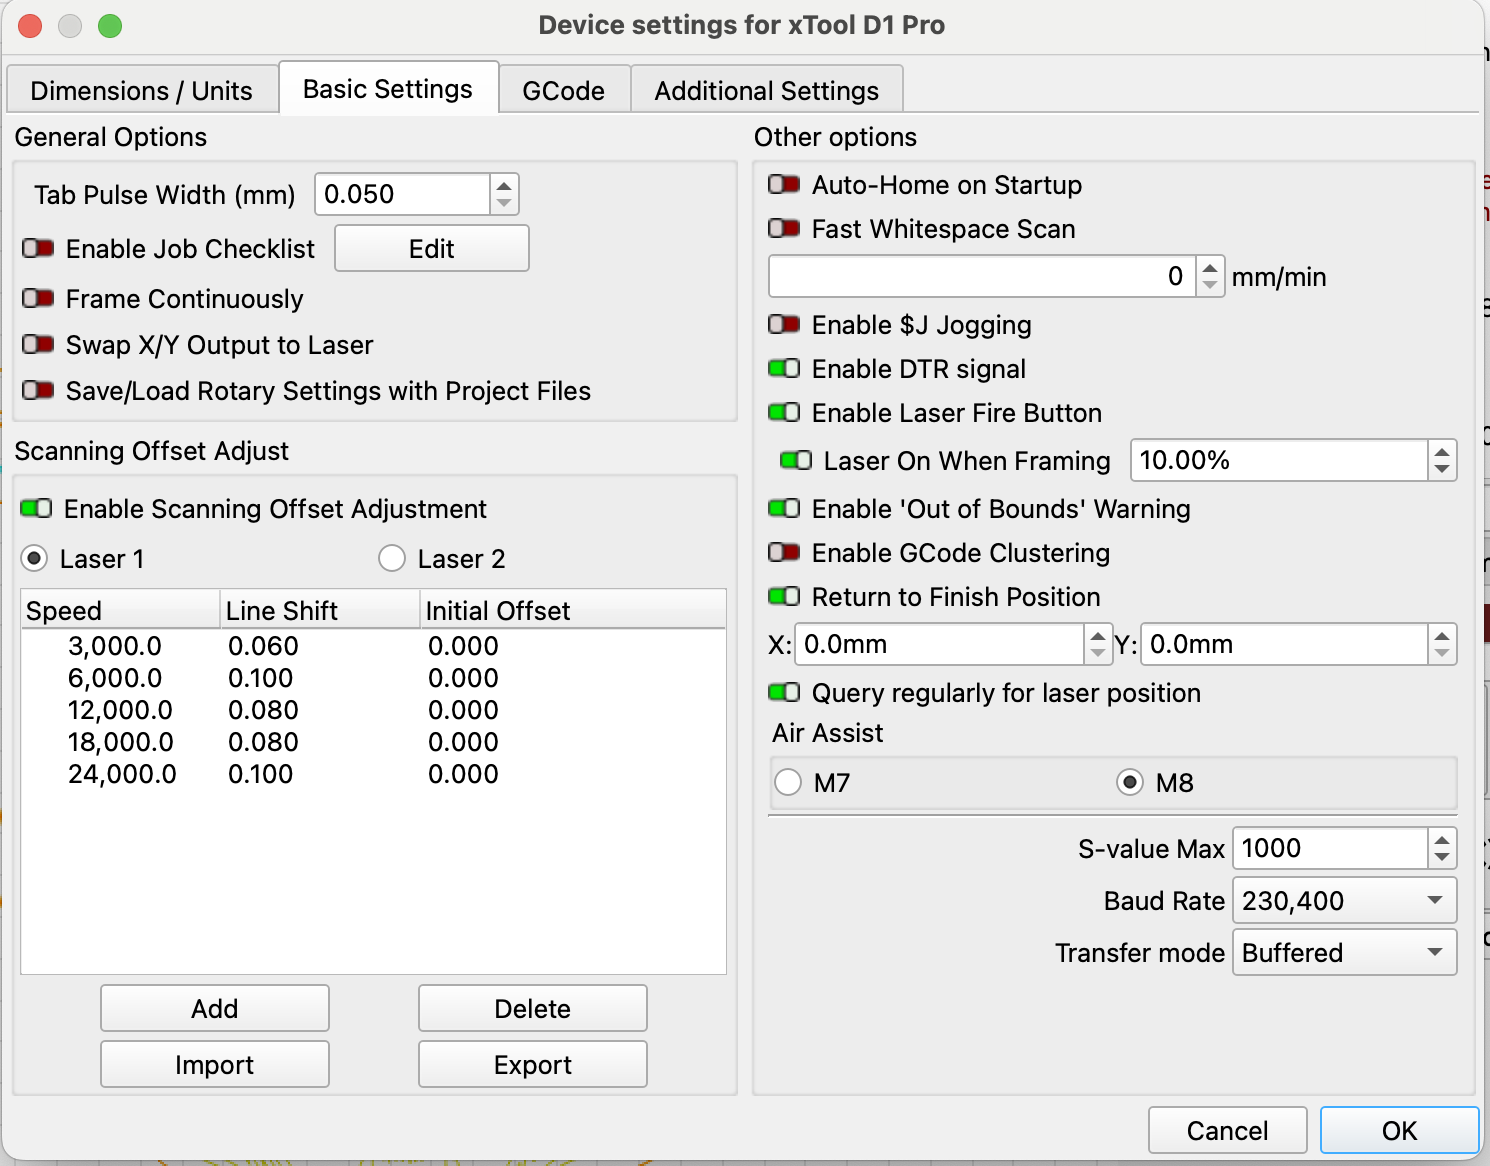Toggle Swap X/Y Output to Laser
This screenshot has width=1490, height=1166.
point(38,344)
